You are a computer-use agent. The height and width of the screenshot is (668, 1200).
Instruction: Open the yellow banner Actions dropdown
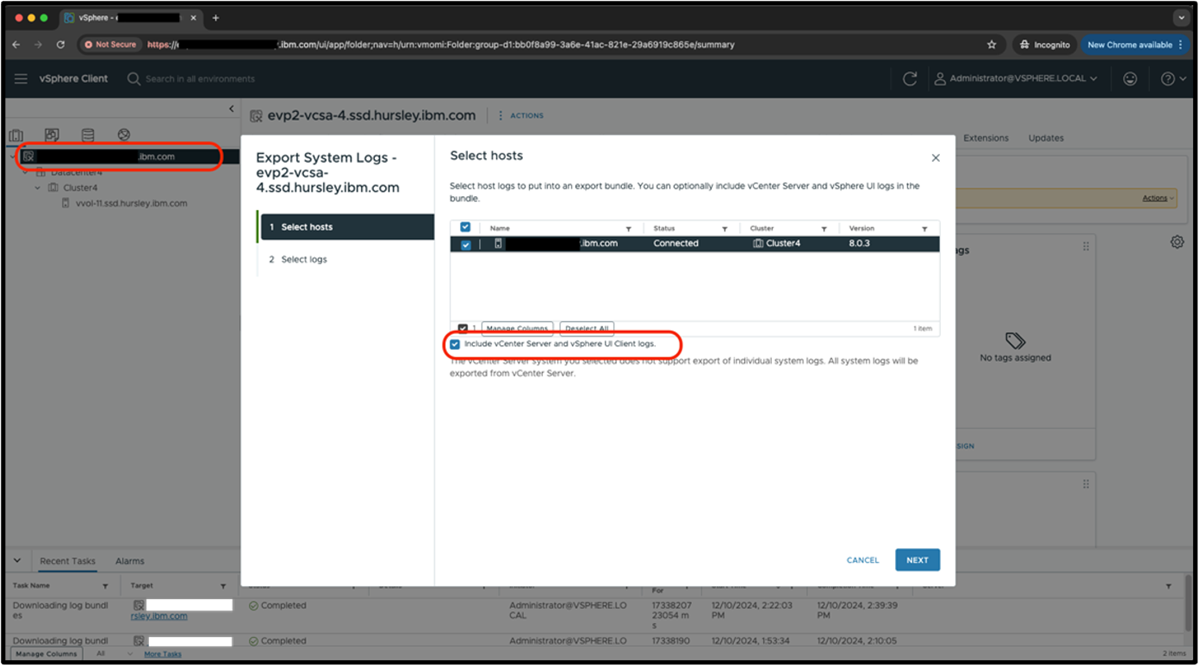pyautogui.click(x=1158, y=198)
